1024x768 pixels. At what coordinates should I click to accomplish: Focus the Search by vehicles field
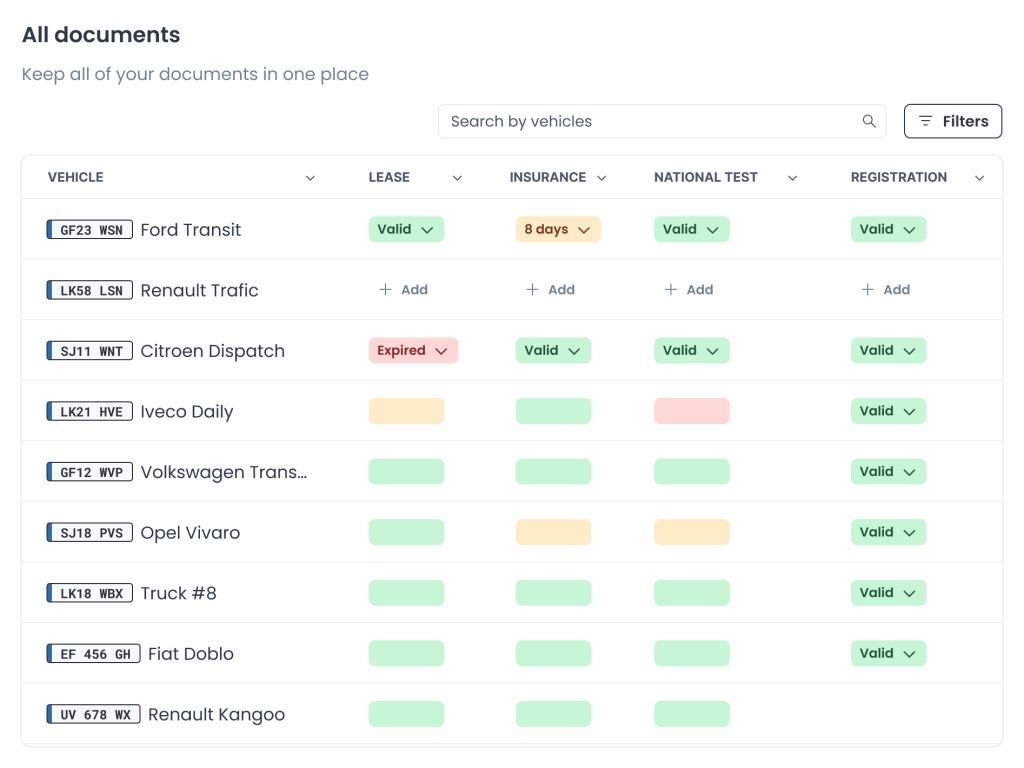click(x=650, y=122)
